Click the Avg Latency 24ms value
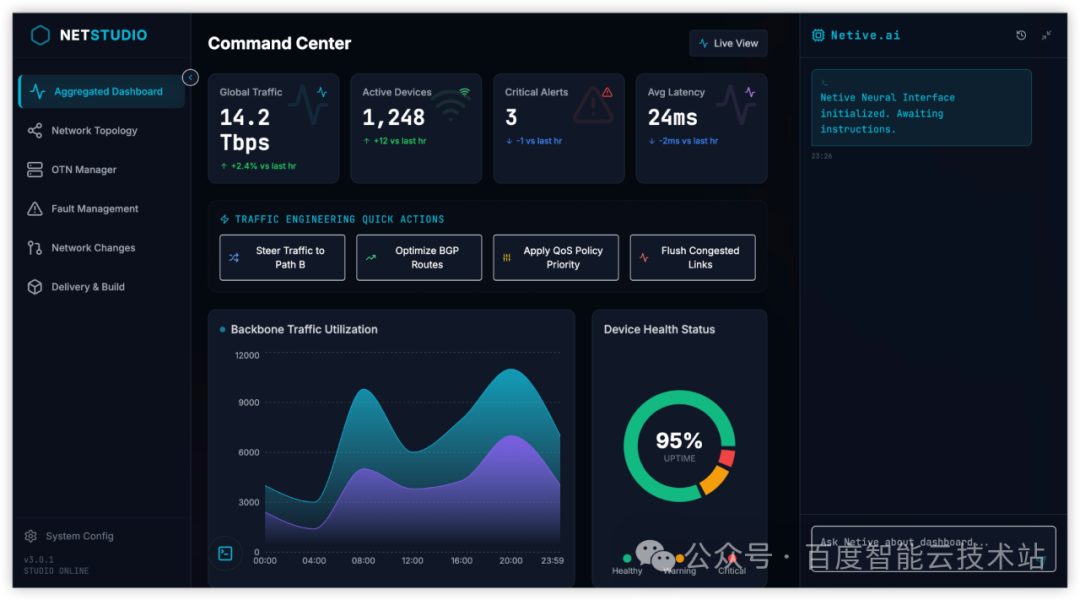Image resolution: width=1080 pixels, height=600 pixels. pyautogui.click(x=673, y=118)
